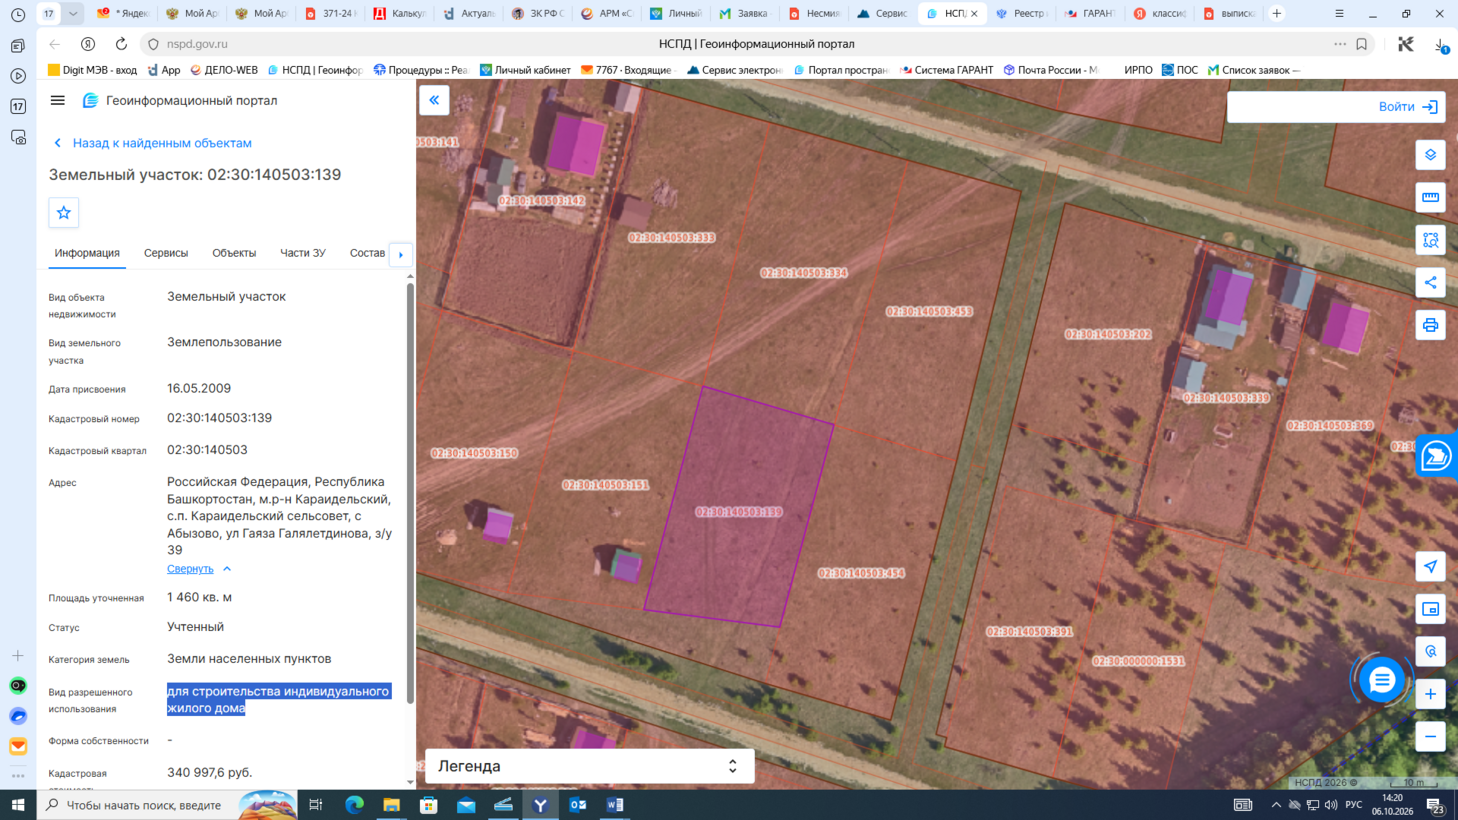
Task: Add parcel to favorites with star
Action: click(x=64, y=212)
